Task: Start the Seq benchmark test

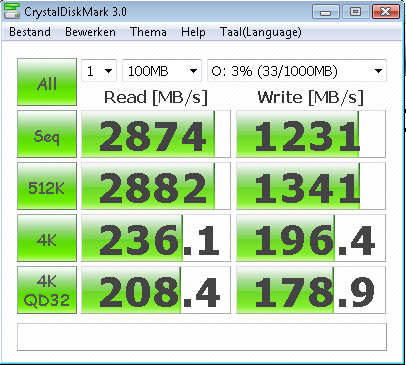Action: point(47,134)
